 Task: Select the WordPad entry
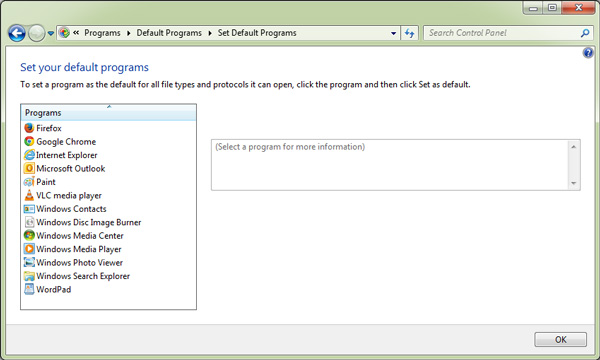click(x=54, y=289)
